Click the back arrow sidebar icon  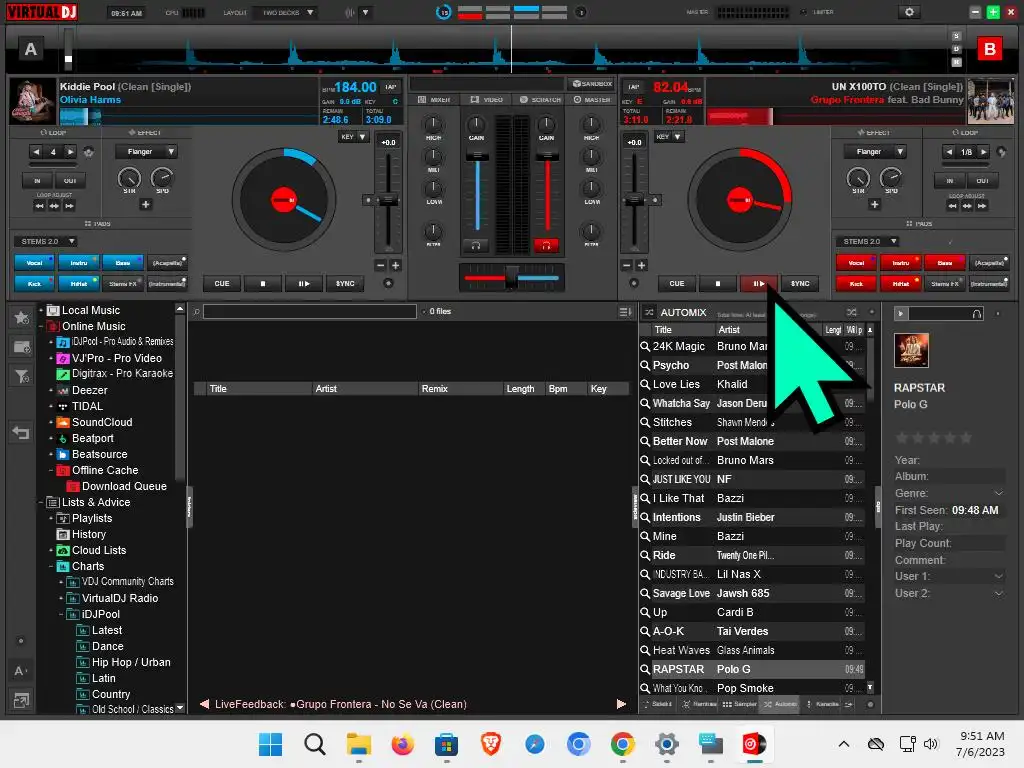click(22, 432)
